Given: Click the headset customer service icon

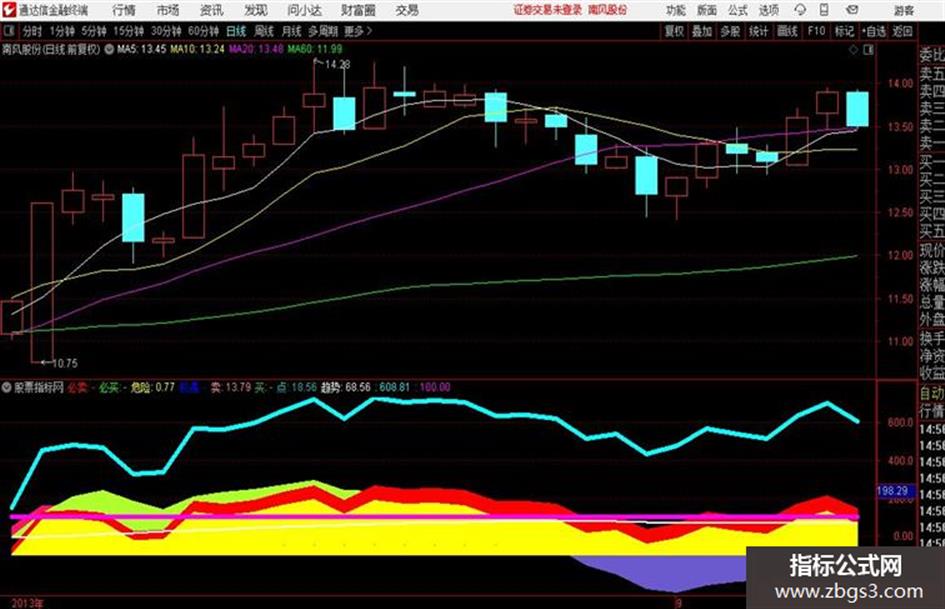Looking at the screenshot, I should tap(800, 10).
